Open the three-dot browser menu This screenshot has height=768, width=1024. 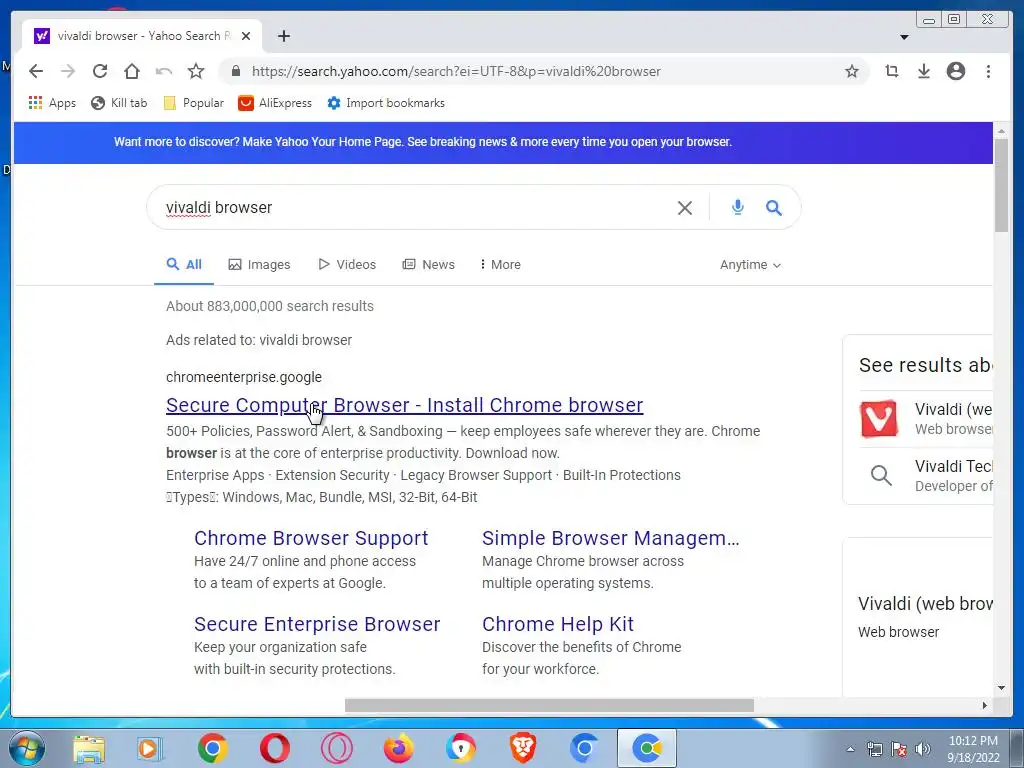[988, 71]
